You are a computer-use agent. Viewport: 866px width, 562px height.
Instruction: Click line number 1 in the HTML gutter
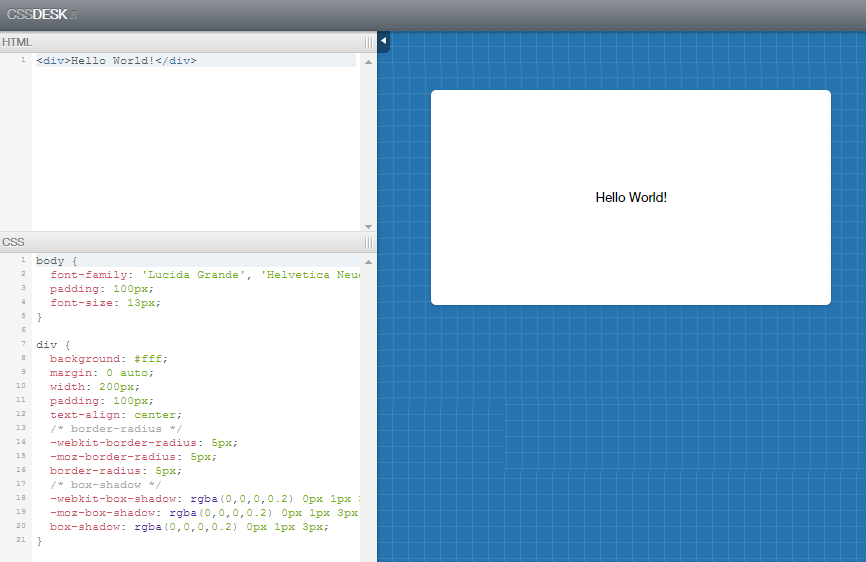pyautogui.click(x=23, y=60)
